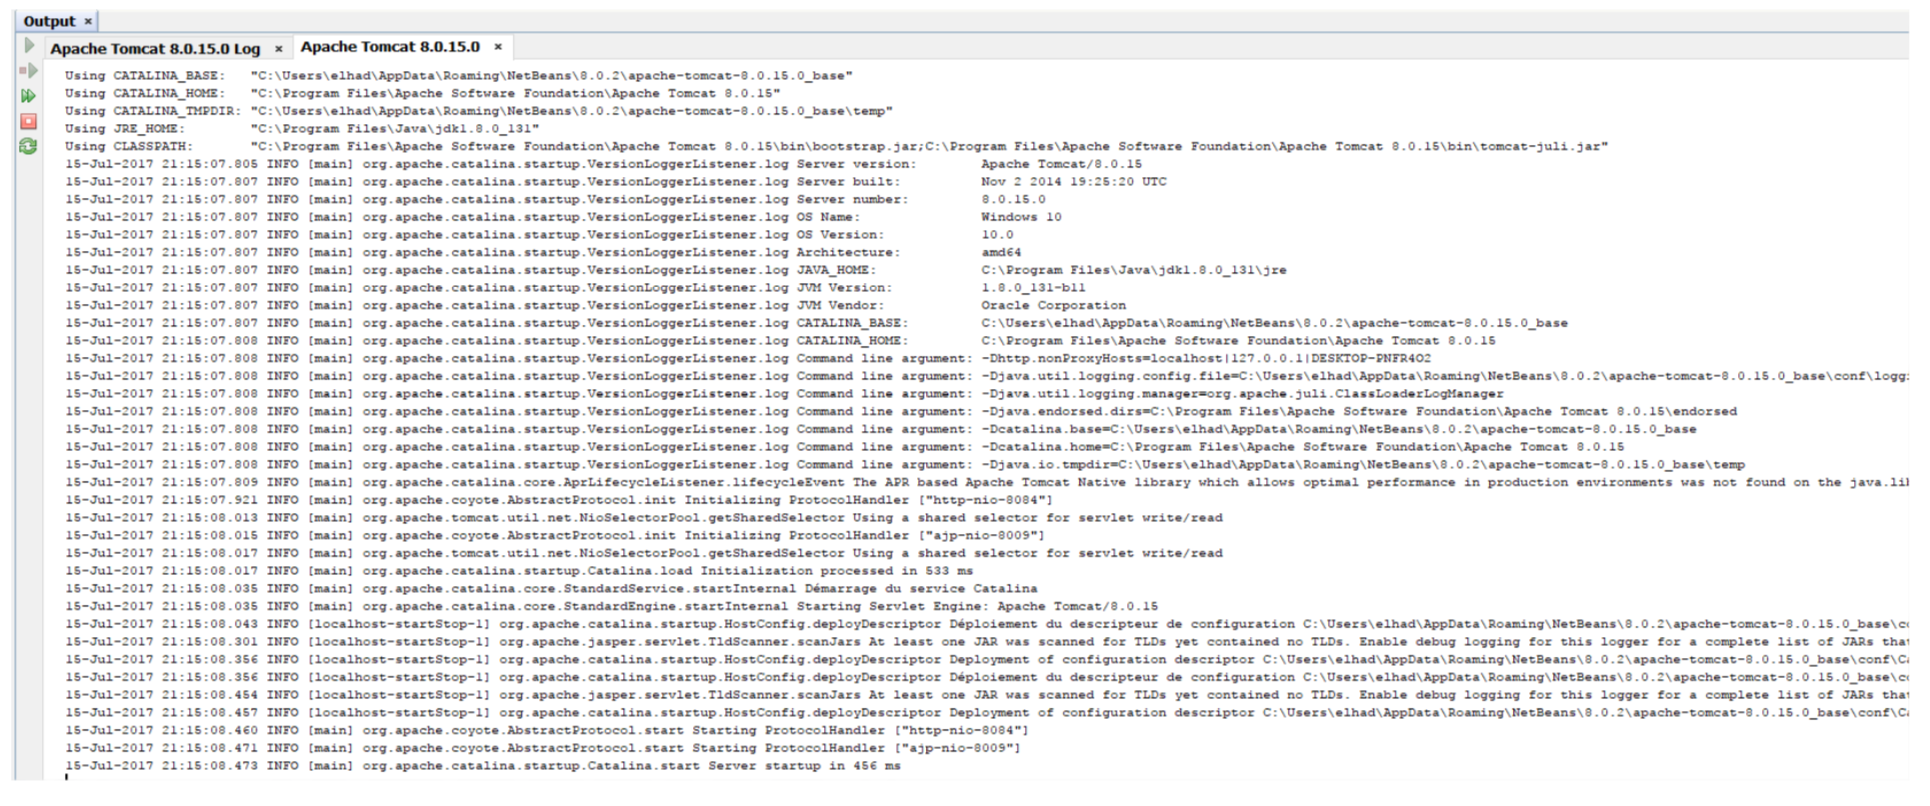
Task: Select the Apache Tomcat 8.0.15.0 tab
Action: [390, 47]
